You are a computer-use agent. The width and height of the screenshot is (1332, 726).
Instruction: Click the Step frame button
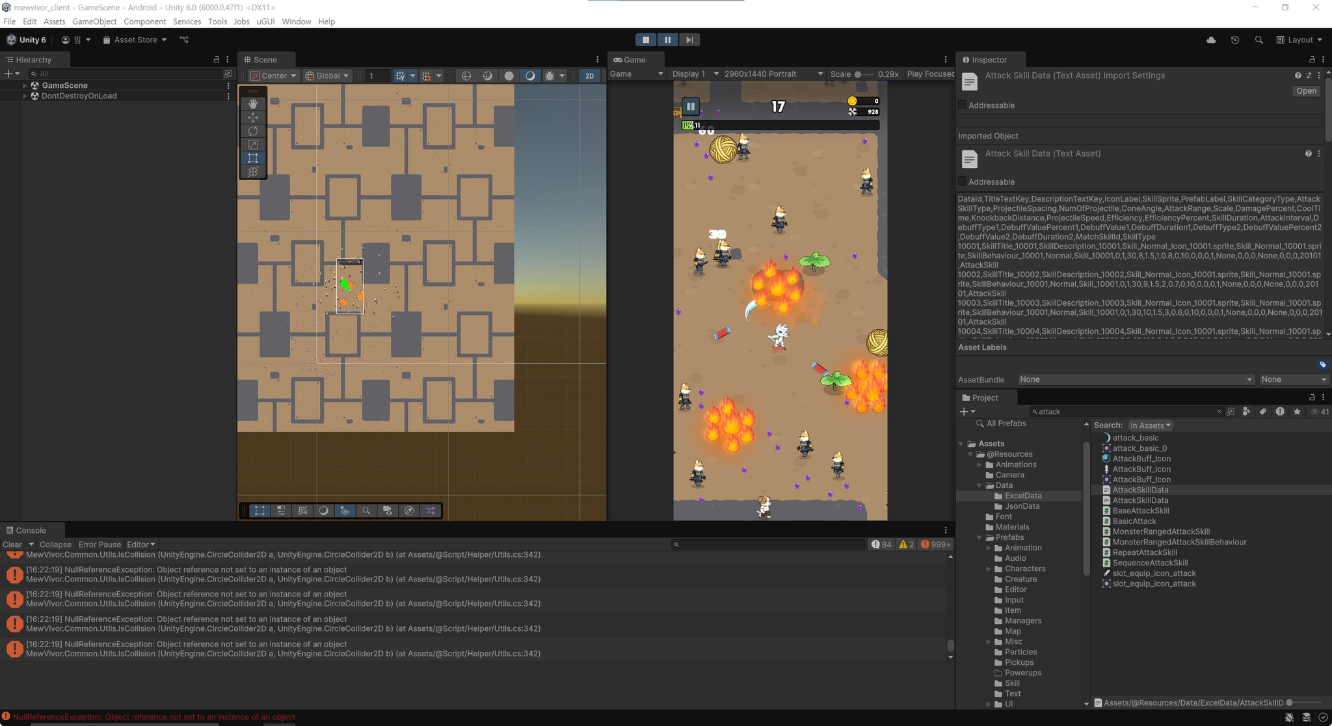coord(689,40)
